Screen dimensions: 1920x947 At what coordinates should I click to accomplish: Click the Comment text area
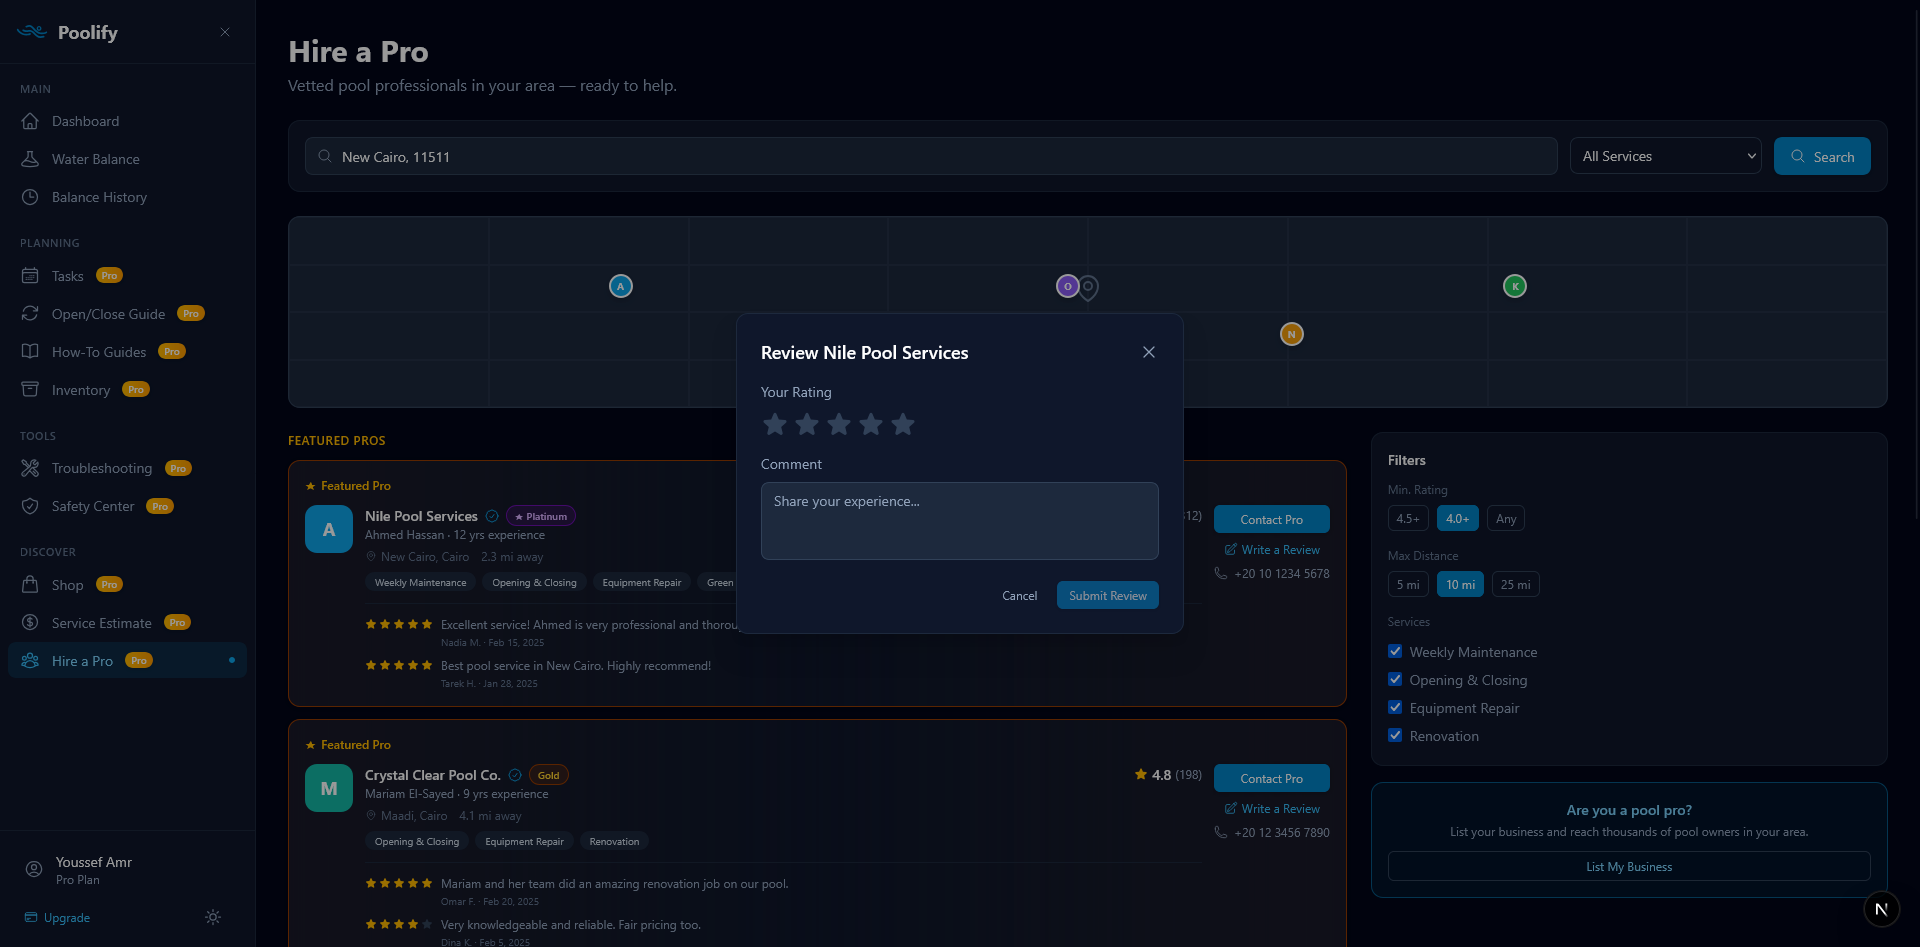(960, 521)
